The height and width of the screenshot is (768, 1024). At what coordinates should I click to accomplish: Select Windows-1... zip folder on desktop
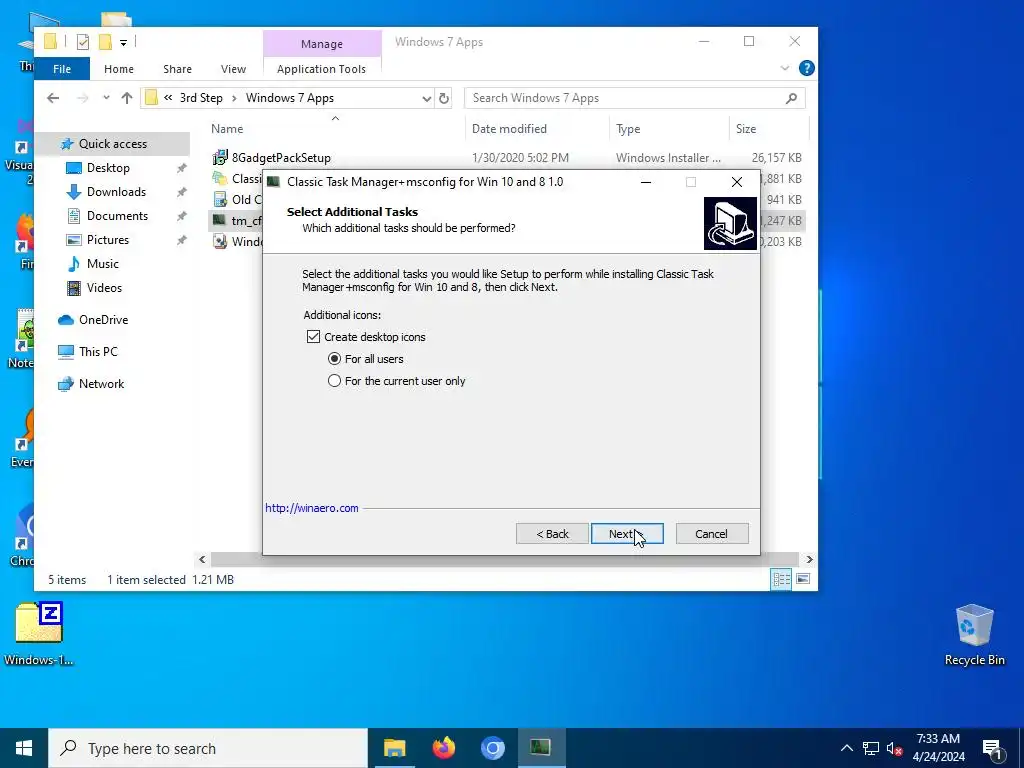point(39,634)
